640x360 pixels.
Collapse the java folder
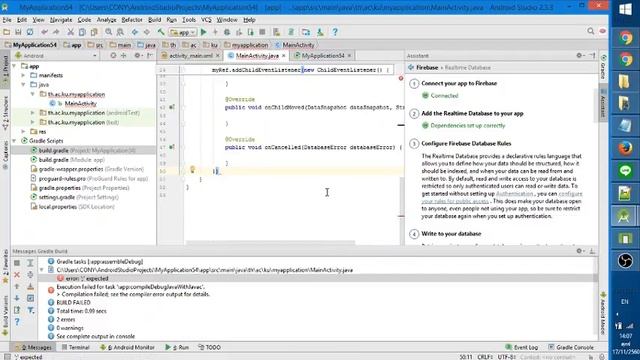pos(24,84)
